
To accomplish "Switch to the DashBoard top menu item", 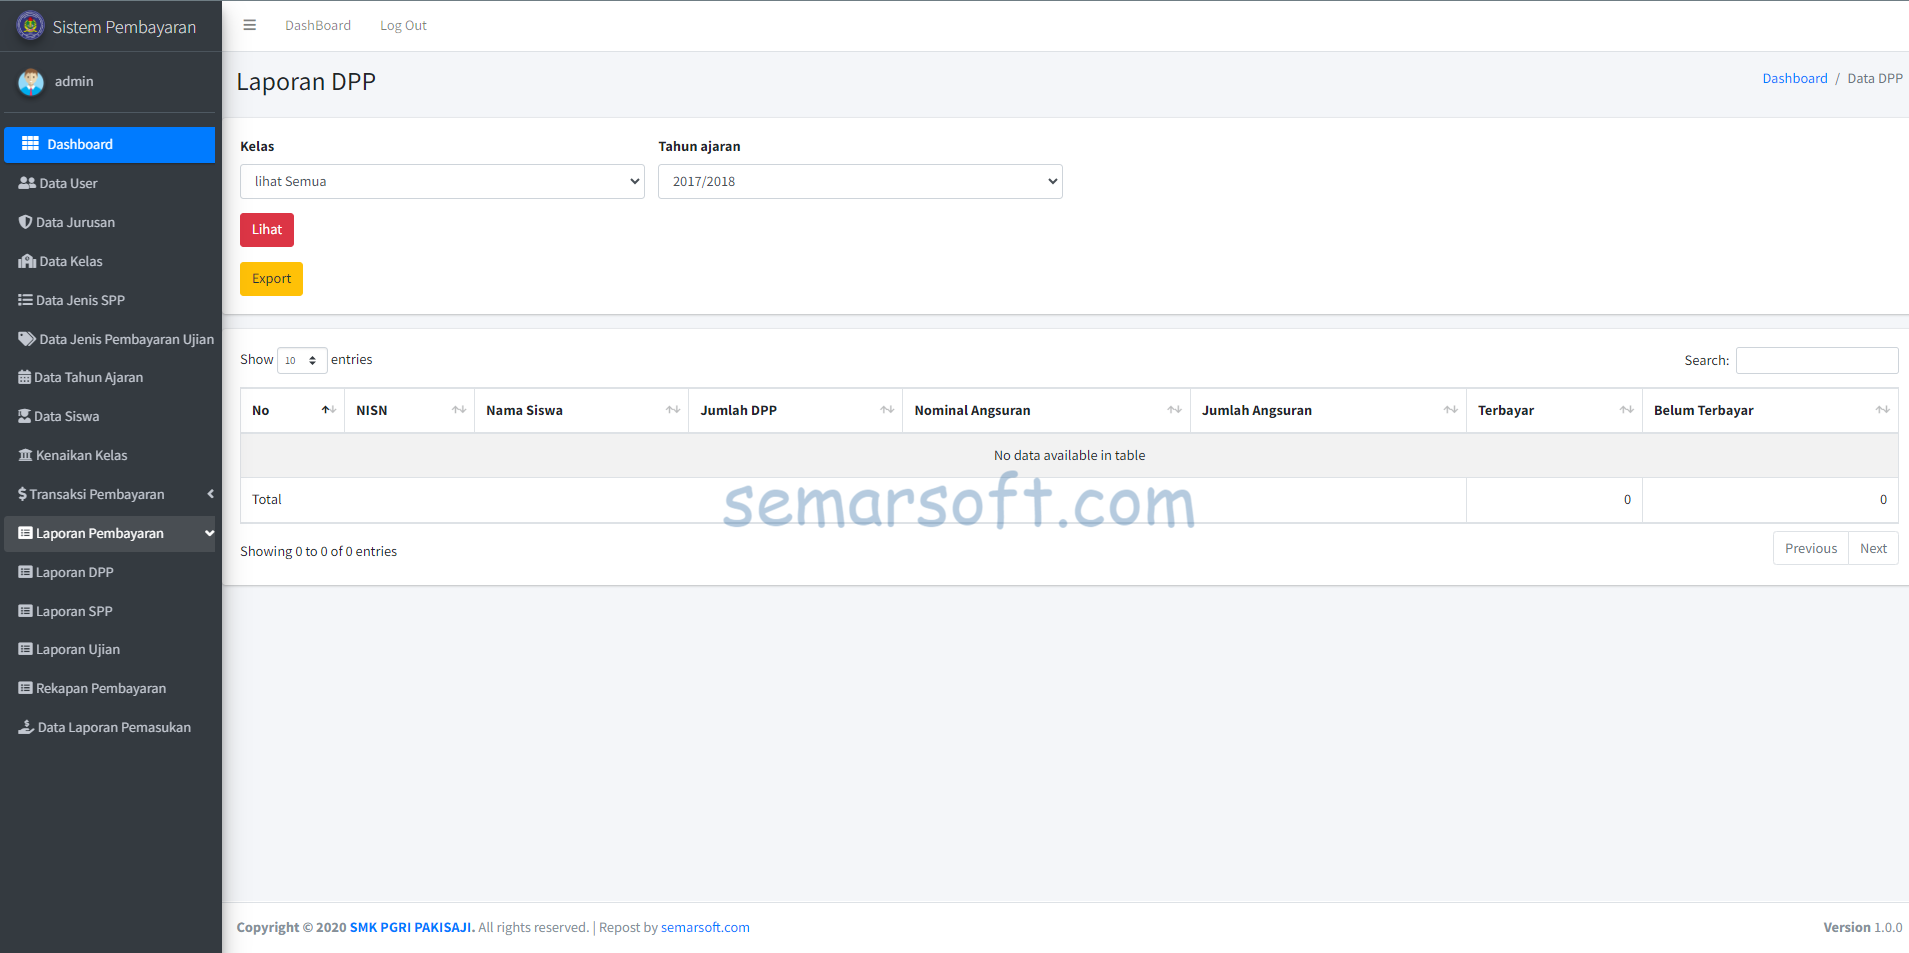I will [x=318, y=25].
